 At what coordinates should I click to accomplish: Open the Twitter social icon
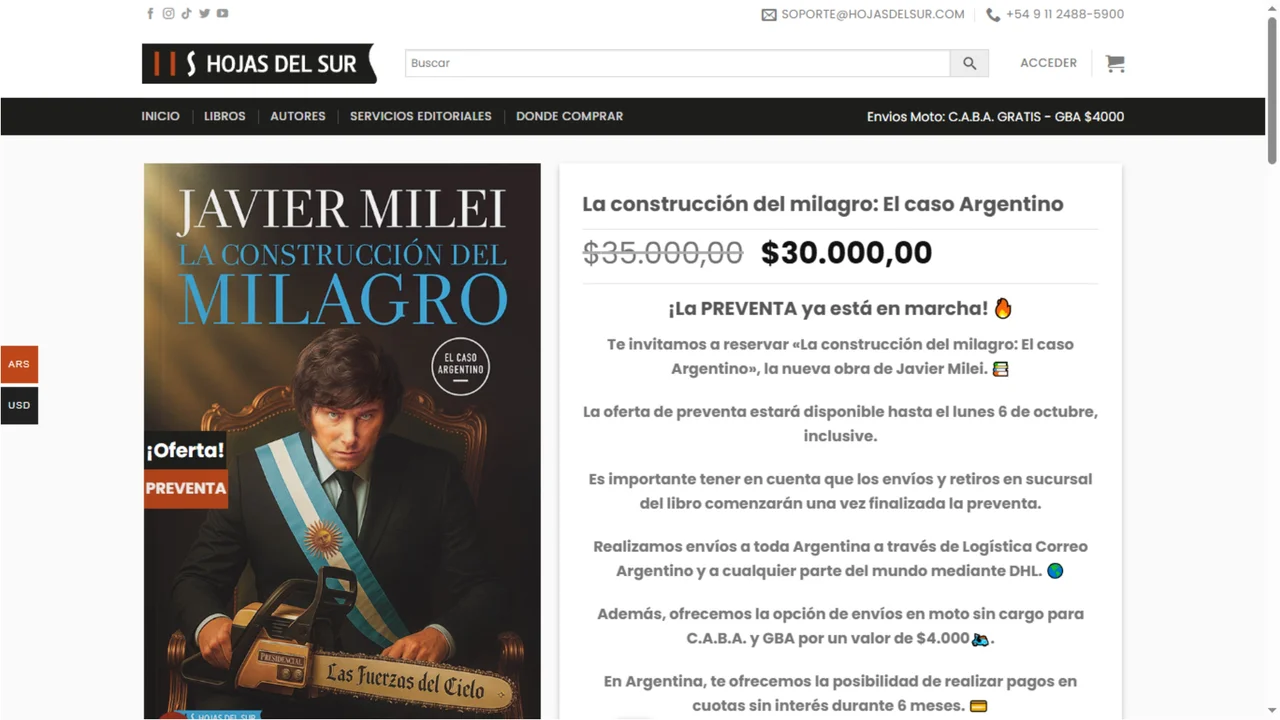pos(204,14)
